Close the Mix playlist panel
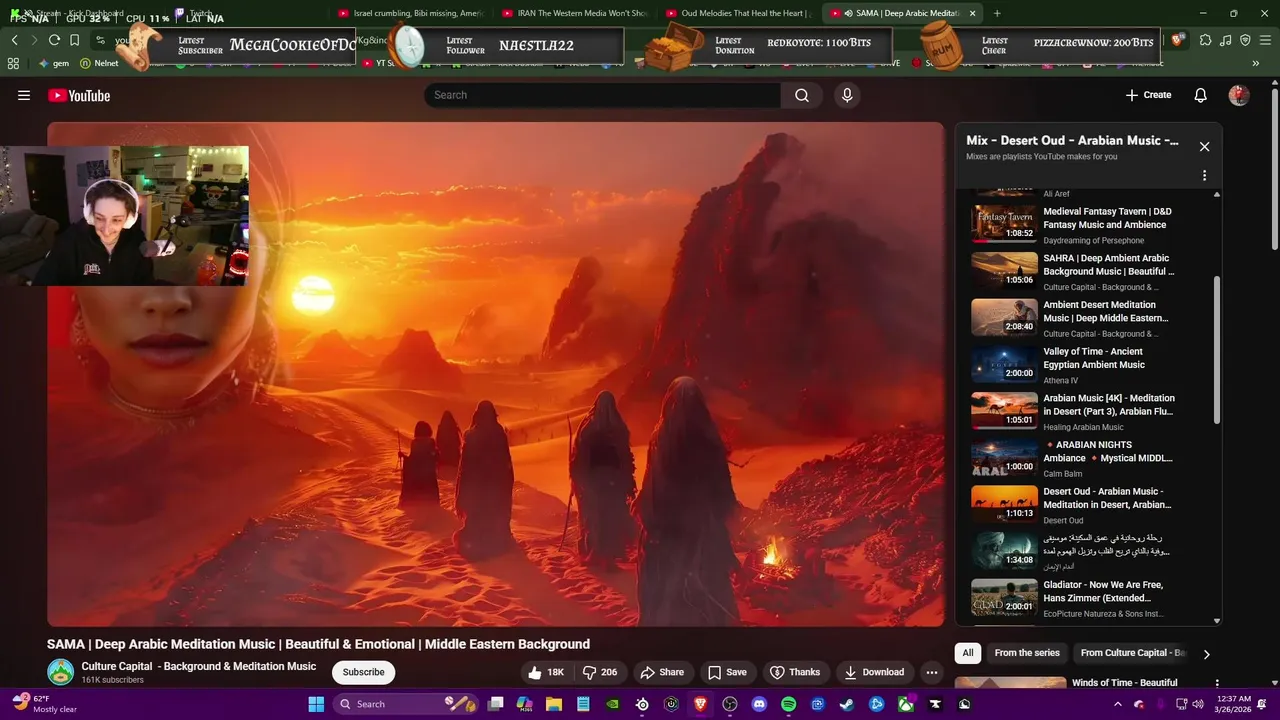 tap(1204, 146)
